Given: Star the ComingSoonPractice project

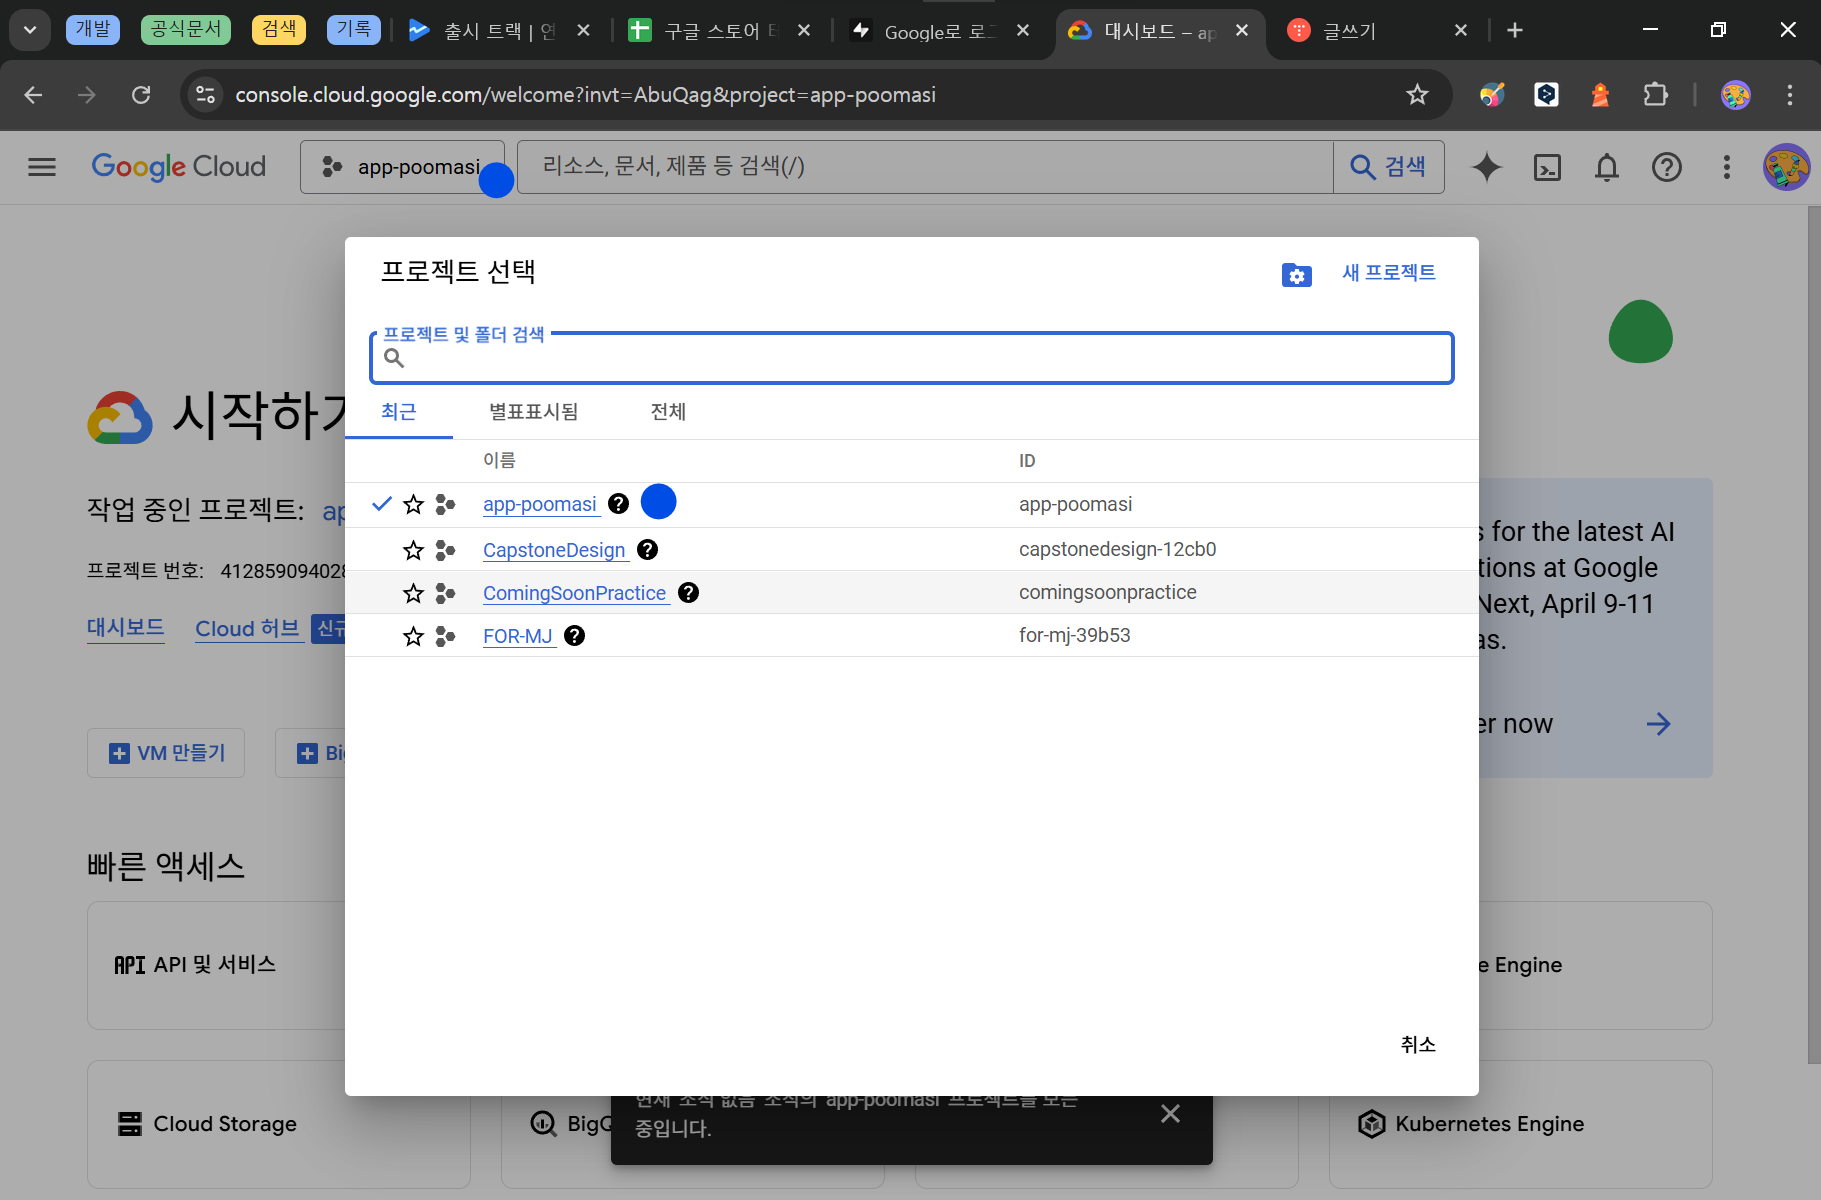Looking at the screenshot, I should (413, 593).
